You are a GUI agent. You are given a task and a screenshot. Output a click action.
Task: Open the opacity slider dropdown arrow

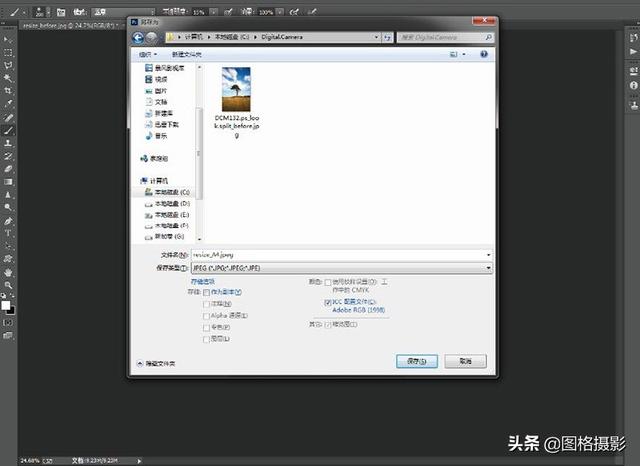tap(213, 12)
